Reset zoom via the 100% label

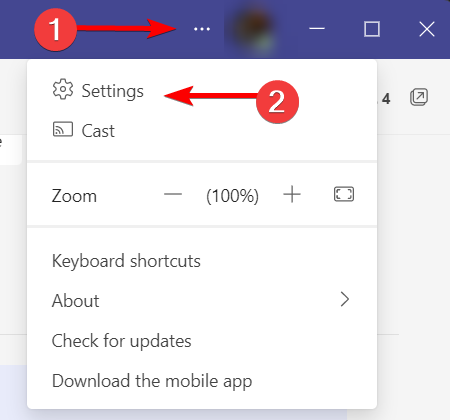(x=232, y=196)
